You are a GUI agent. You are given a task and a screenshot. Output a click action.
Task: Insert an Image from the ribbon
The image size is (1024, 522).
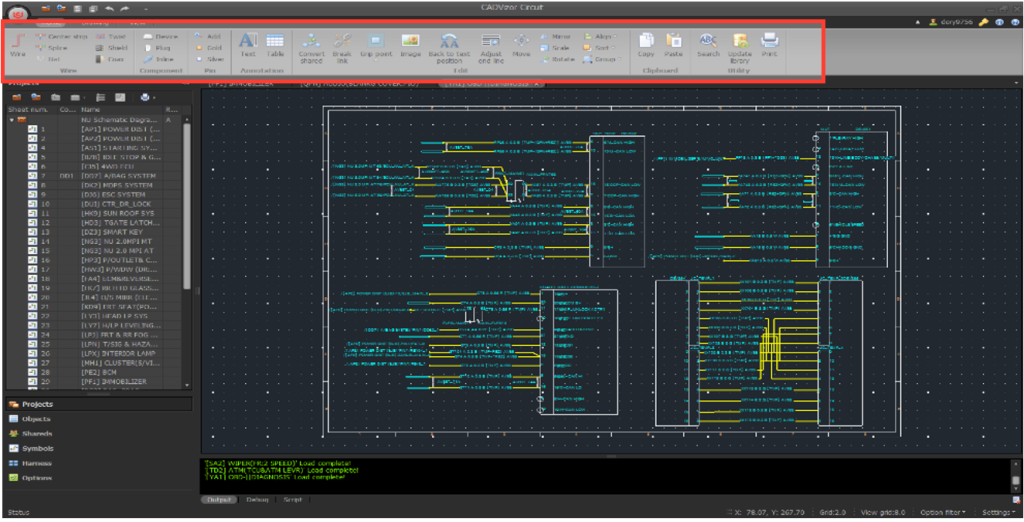pos(410,45)
